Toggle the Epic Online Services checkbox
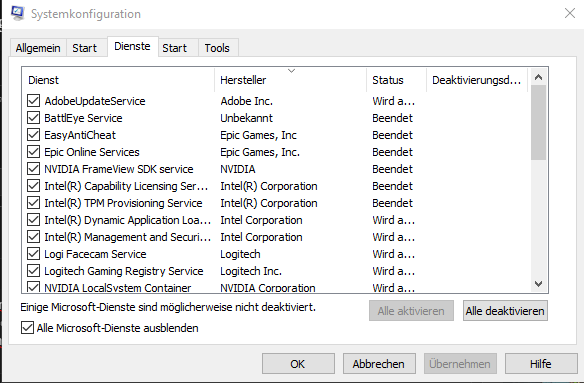The width and height of the screenshot is (584, 383). [34, 152]
